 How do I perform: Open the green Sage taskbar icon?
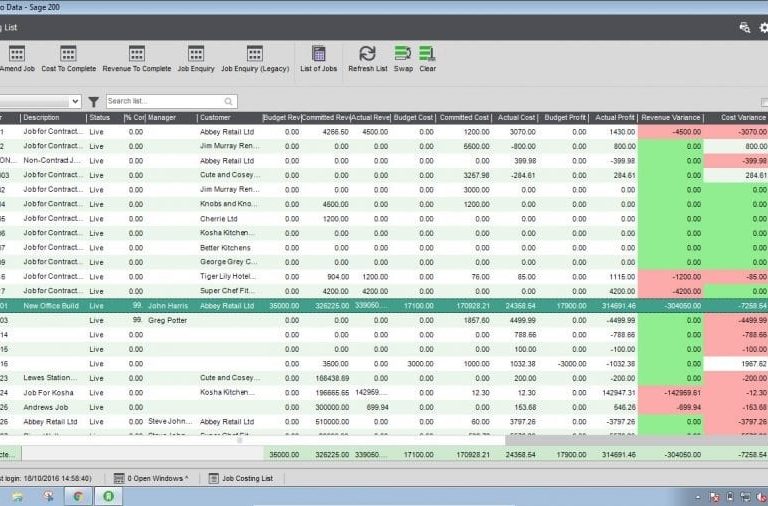[108, 496]
